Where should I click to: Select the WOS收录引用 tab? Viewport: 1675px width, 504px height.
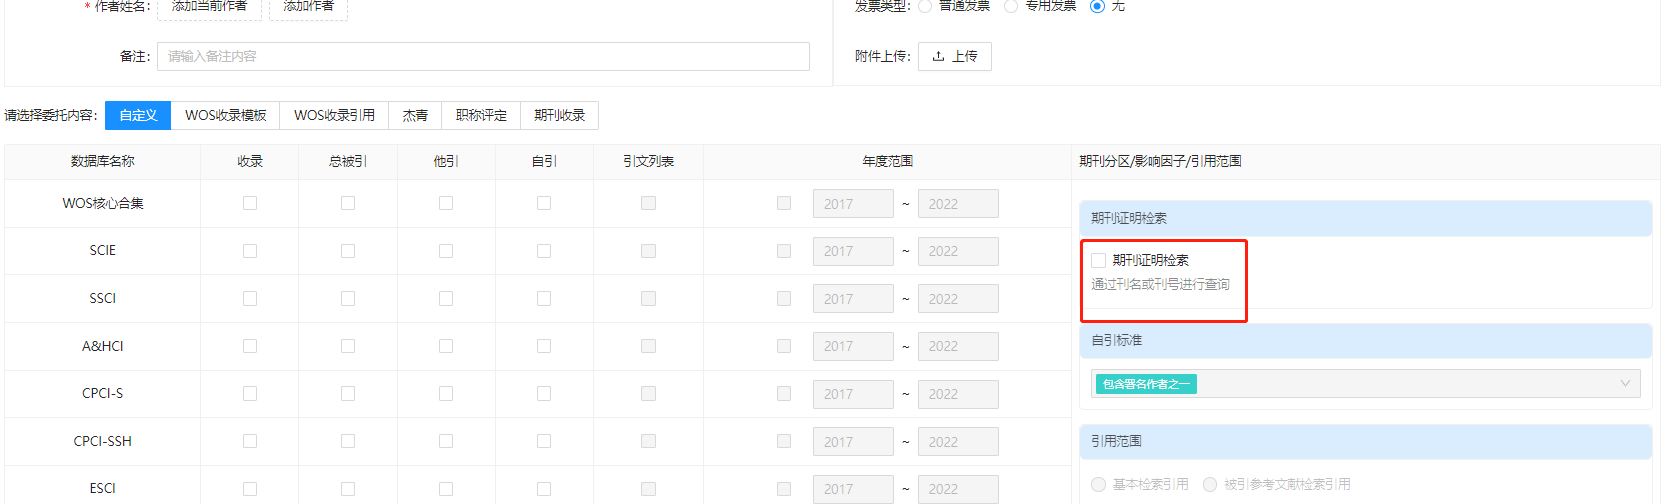click(334, 116)
